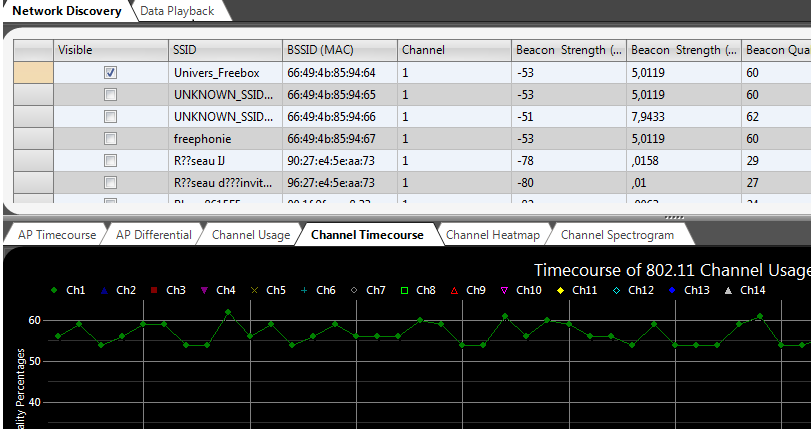Sort by BSSID (MAC) column header
This screenshot has height=433, width=811.
[x=339, y=50]
